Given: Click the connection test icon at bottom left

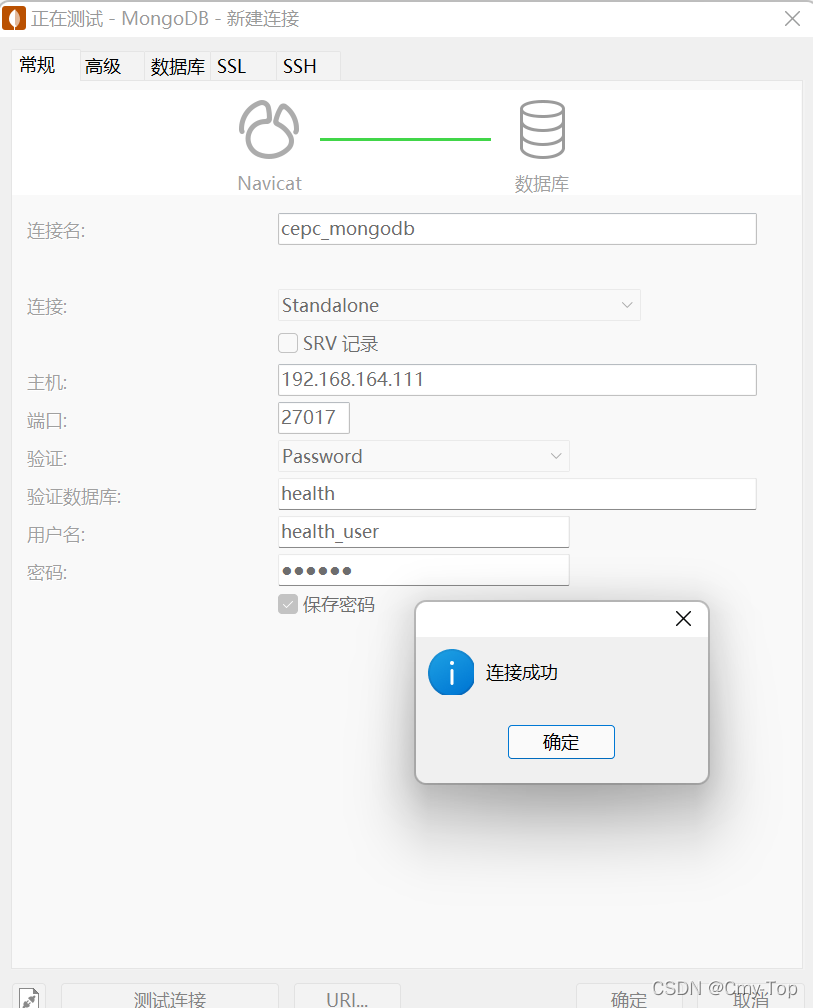Looking at the screenshot, I should (28, 996).
